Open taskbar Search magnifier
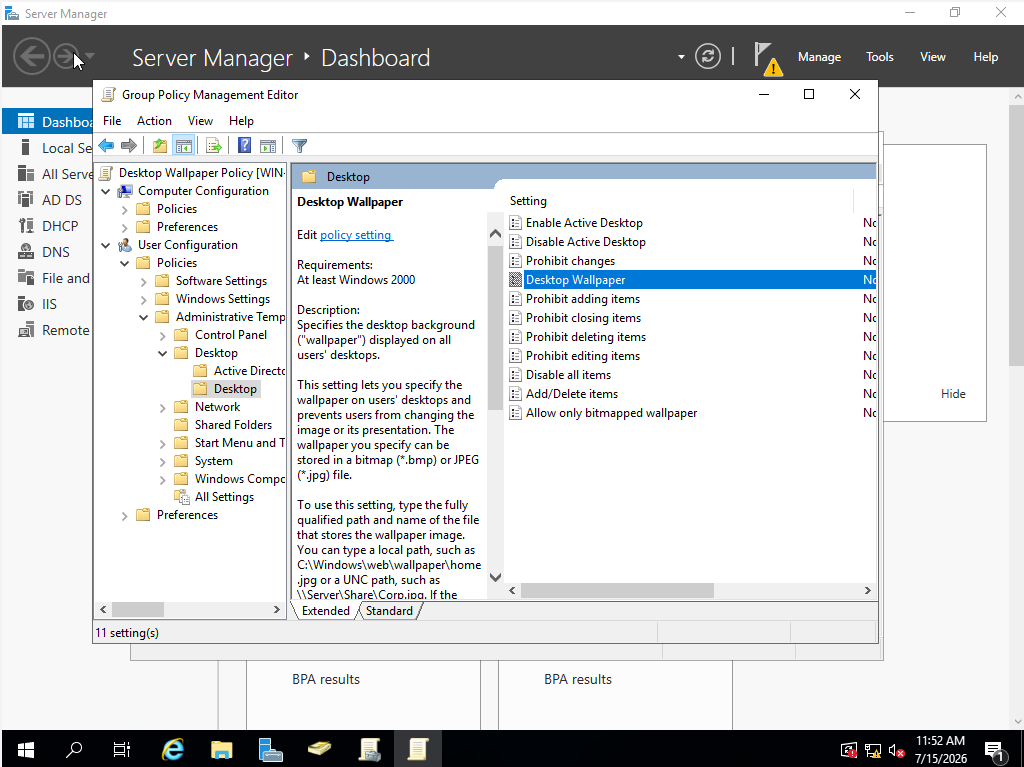 coord(74,749)
